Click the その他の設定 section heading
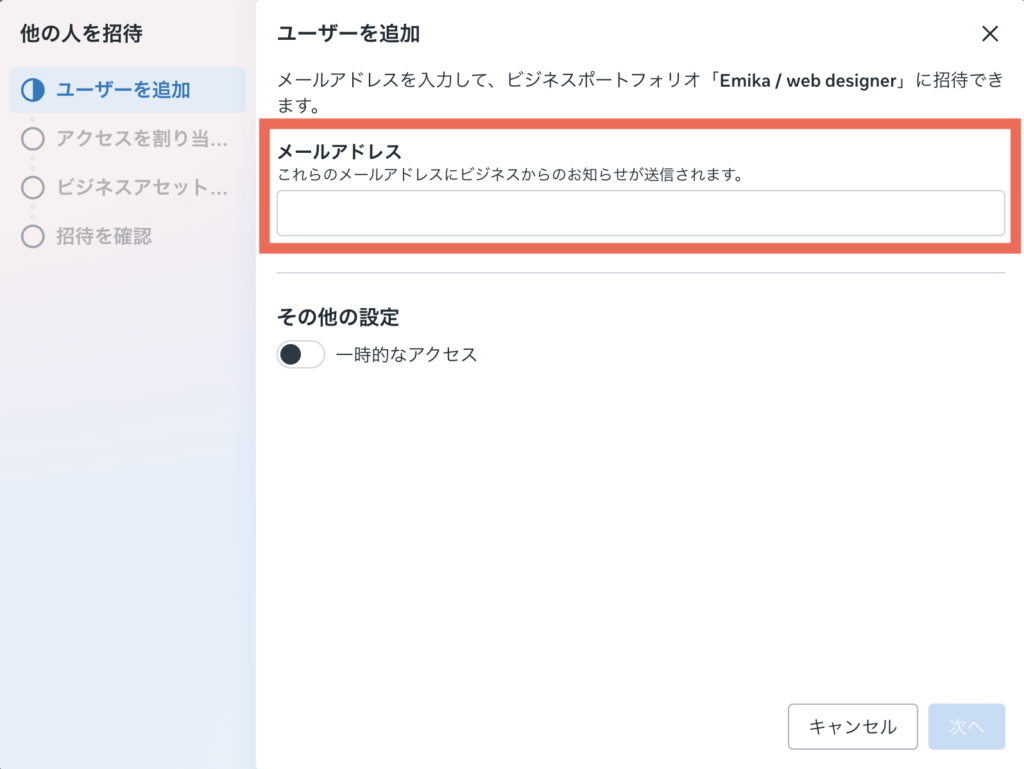 (338, 317)
